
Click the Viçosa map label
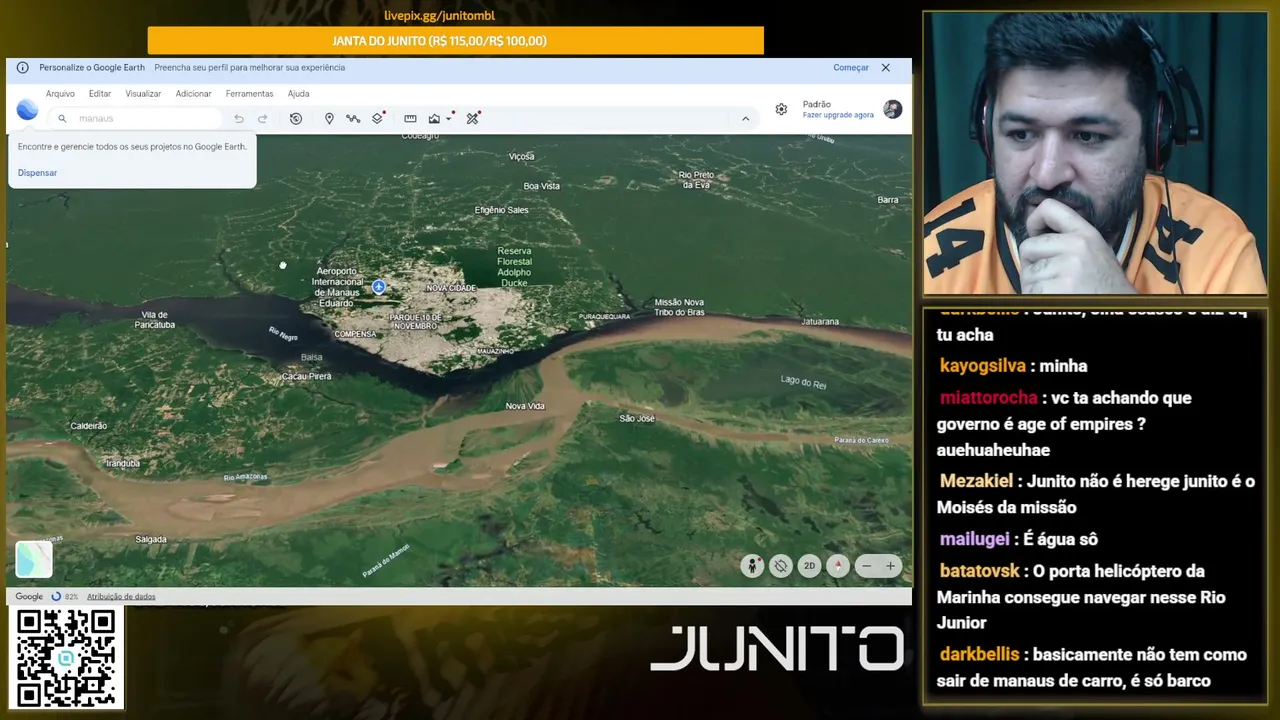[x=521, y=157]
